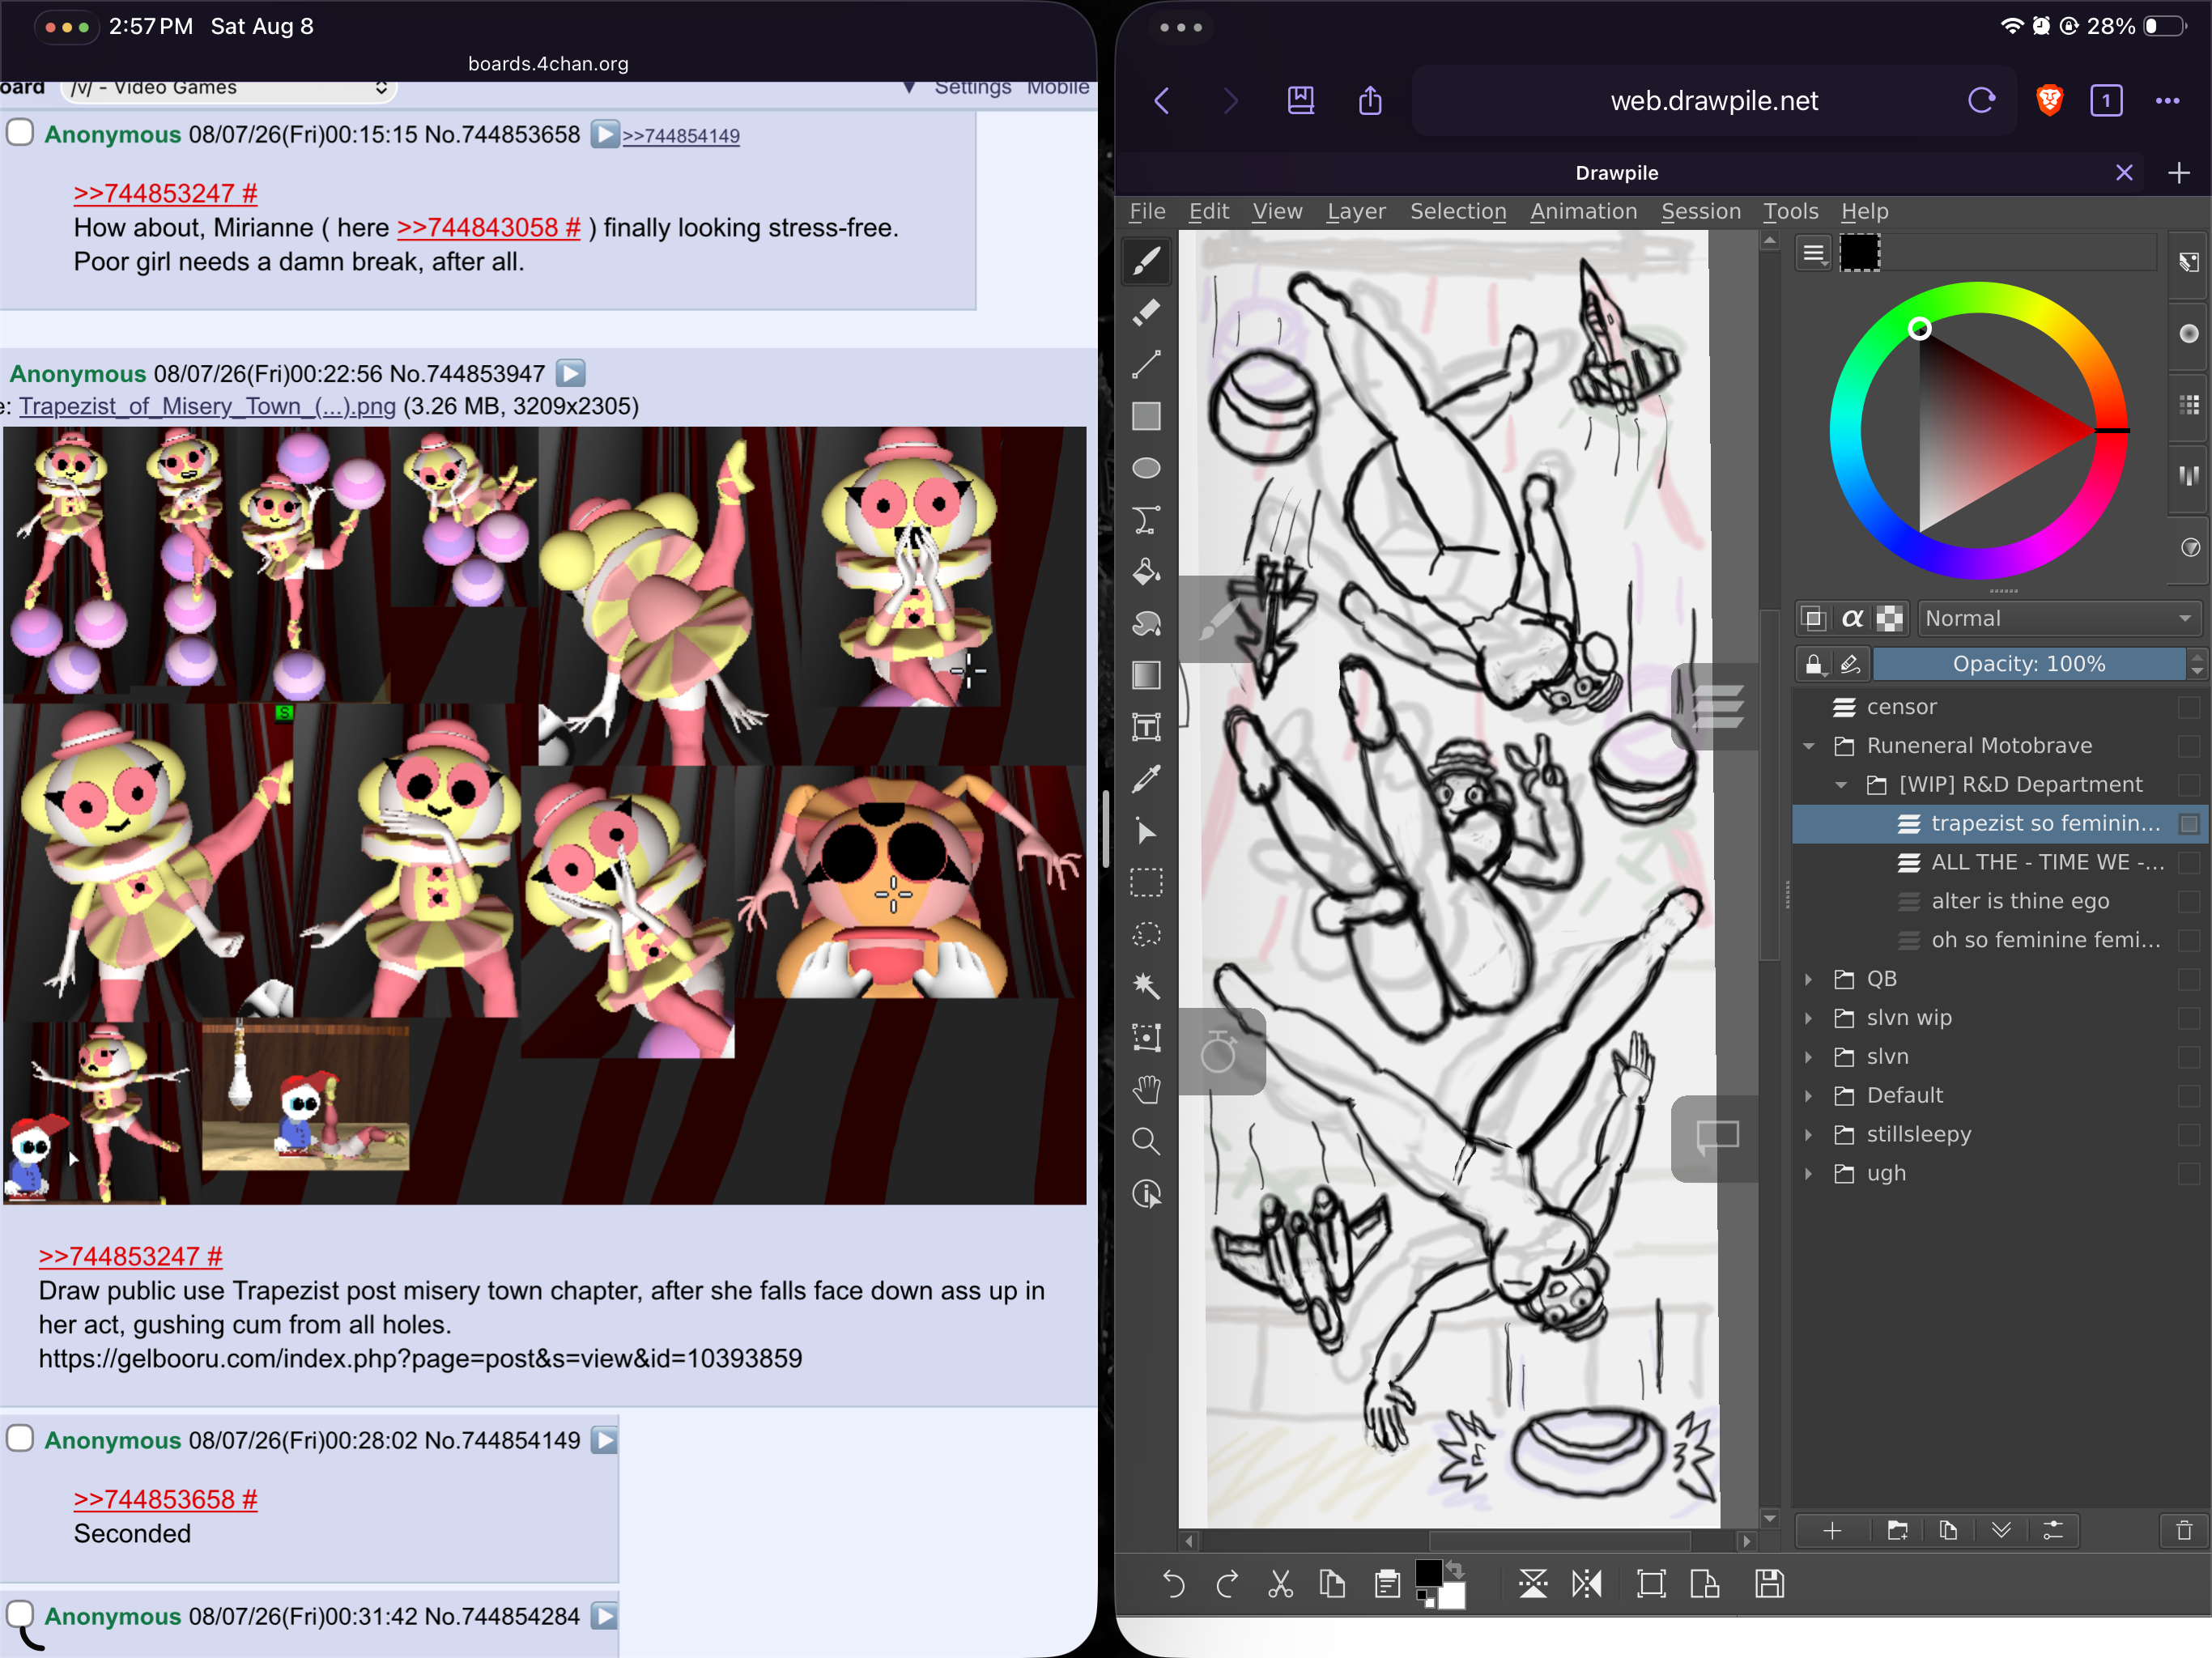
Task: Expand the ugh layer group
Action: tap(1808, 1174)
